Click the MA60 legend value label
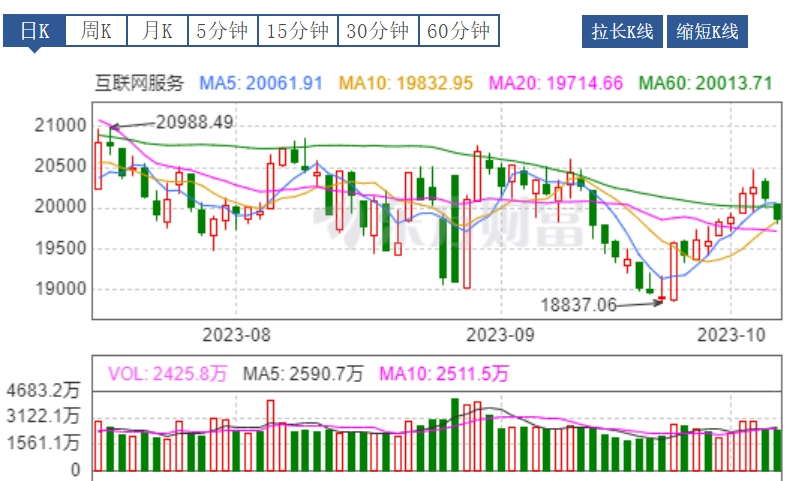This screenshot has height=481, width=787. 705,84
